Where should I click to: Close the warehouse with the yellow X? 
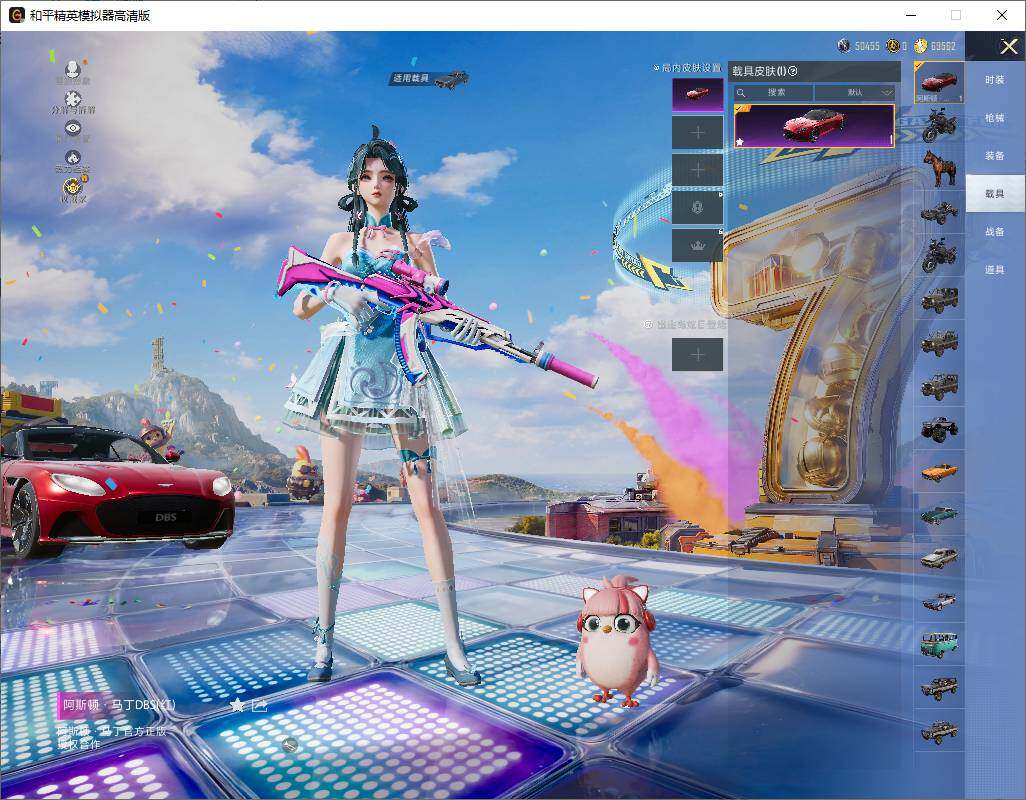[1008, 46]
